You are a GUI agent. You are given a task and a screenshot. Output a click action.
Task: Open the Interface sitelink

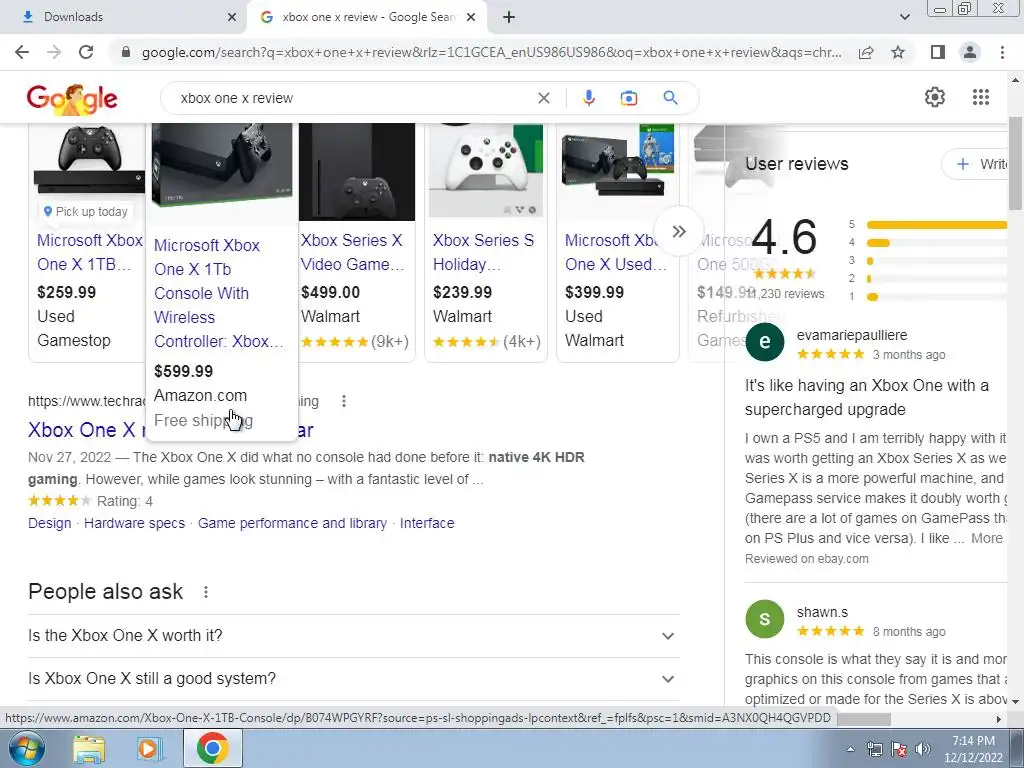tap(427, 523)
